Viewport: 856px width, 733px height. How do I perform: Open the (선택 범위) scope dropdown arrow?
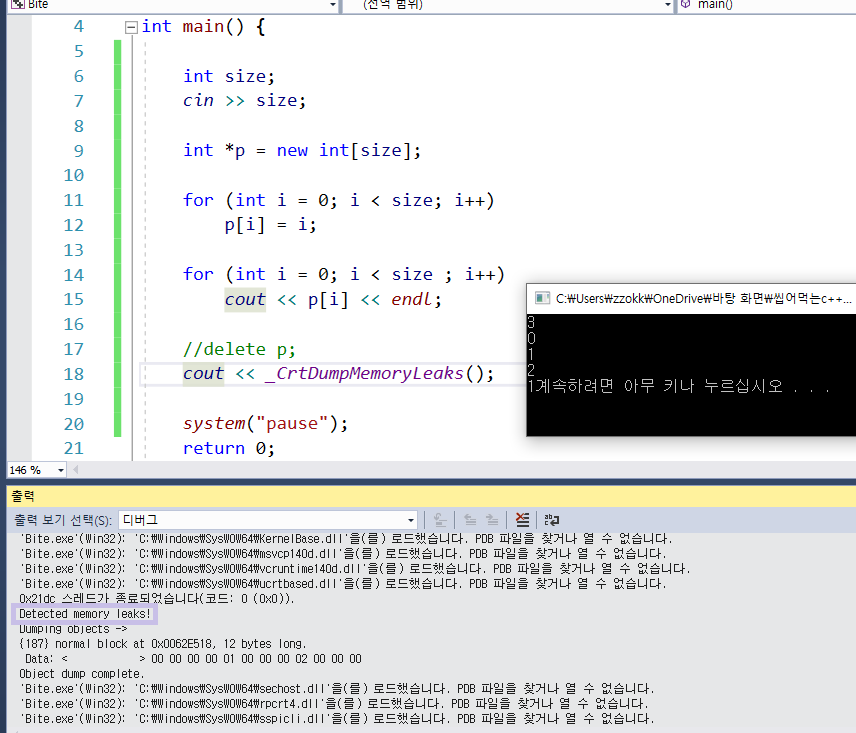[x=667, y=4]
